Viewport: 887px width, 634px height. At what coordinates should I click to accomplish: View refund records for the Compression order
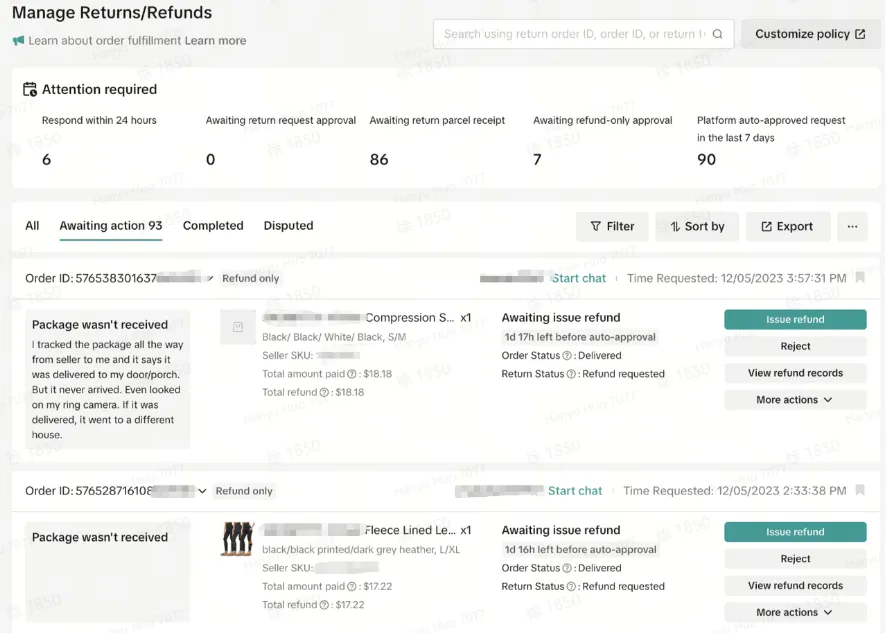(x=795, y=373)
